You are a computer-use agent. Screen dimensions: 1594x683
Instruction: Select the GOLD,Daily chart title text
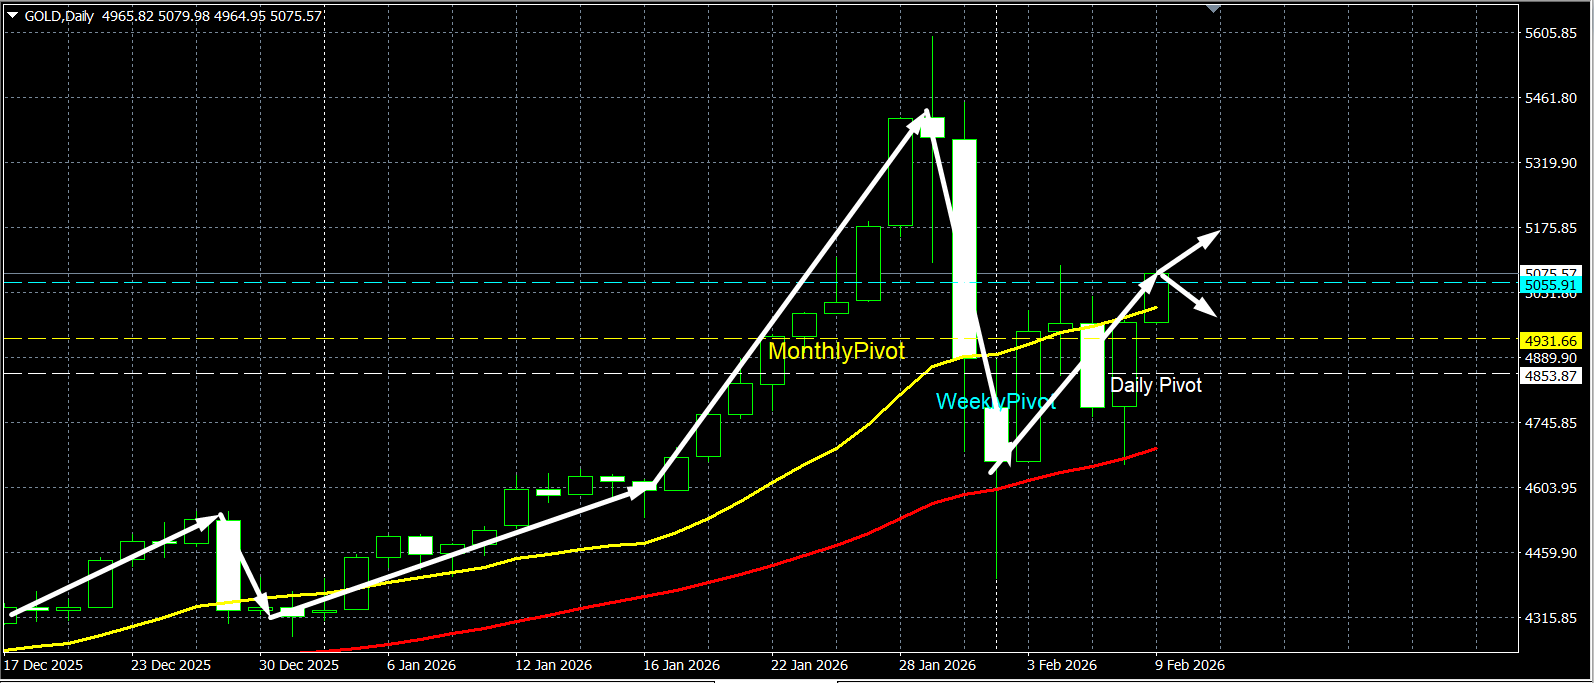(59, 16)
